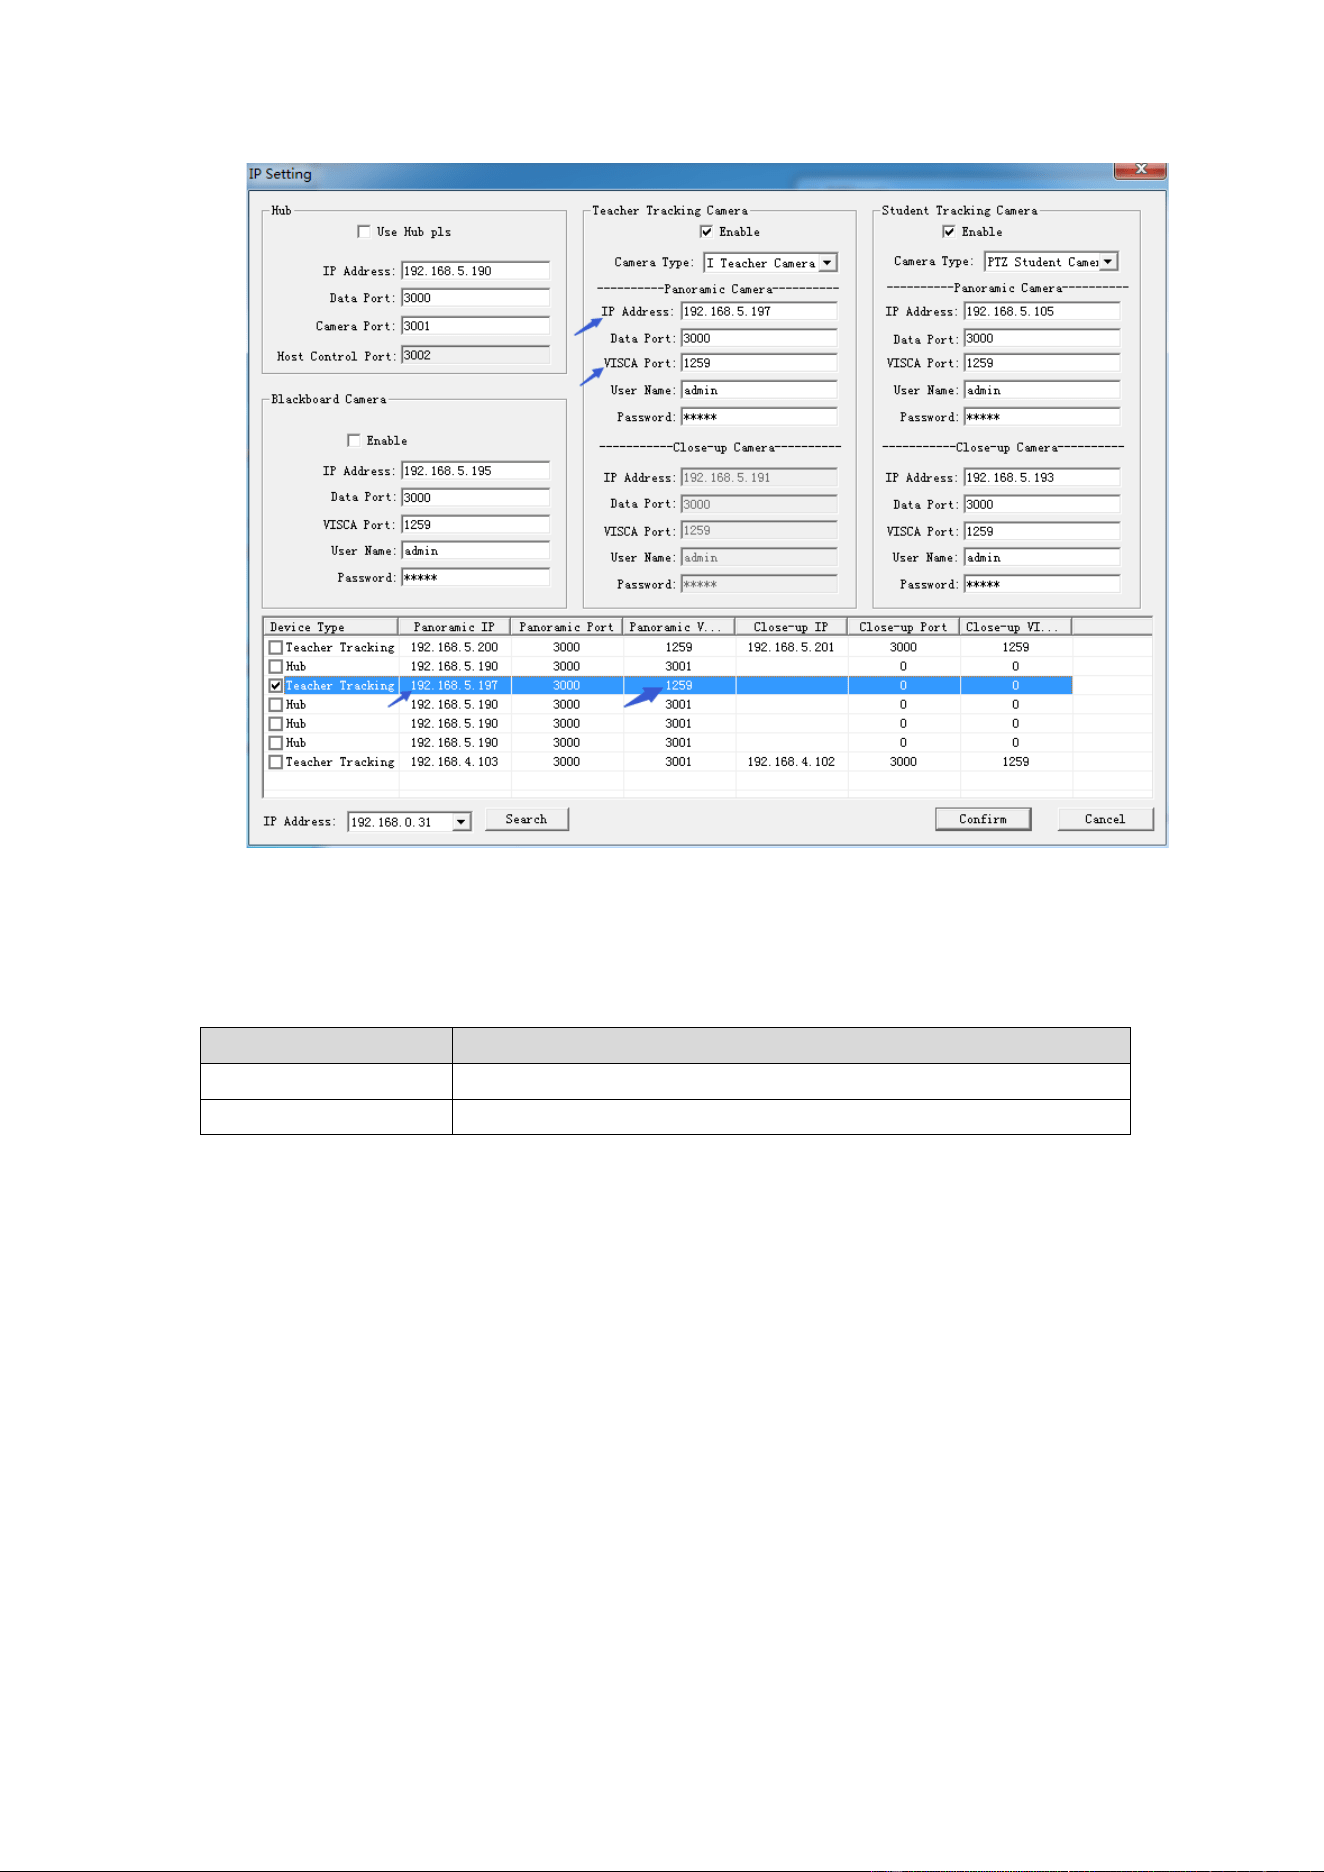Image resolution: width=1324 pixels, height=1872 pixels.
Task: Click Hub IP Address field 192.168.5.190
Action: tap(475, 271)
